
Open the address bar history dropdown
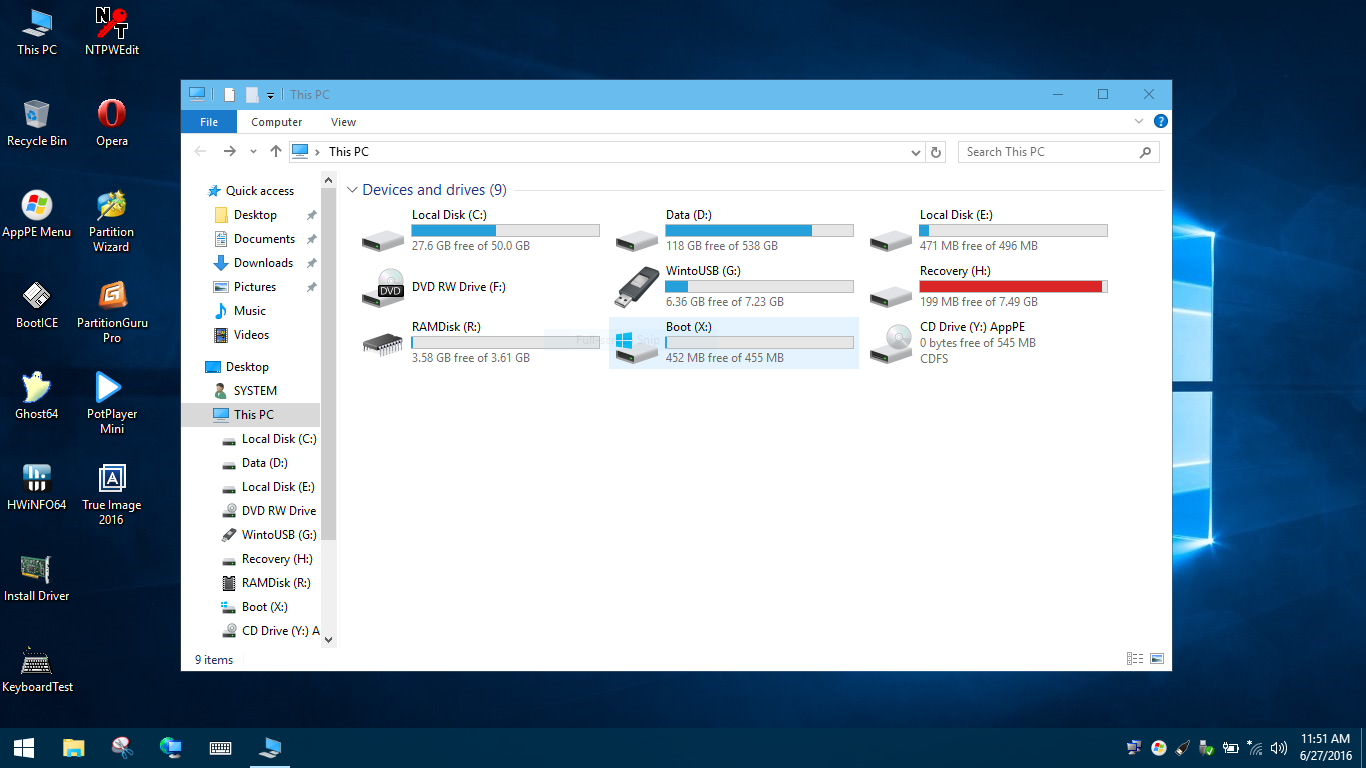[916, 152]
